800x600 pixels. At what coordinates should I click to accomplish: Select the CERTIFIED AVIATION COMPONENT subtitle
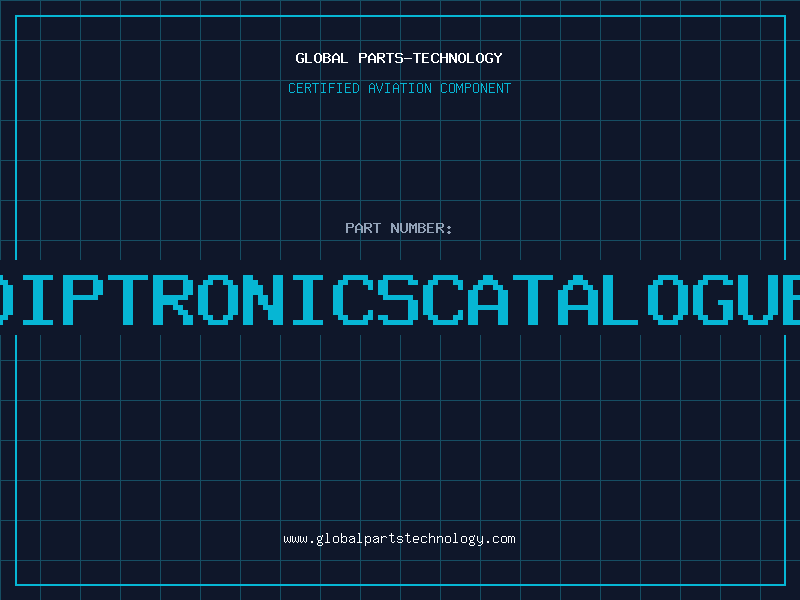coord(399,88)
